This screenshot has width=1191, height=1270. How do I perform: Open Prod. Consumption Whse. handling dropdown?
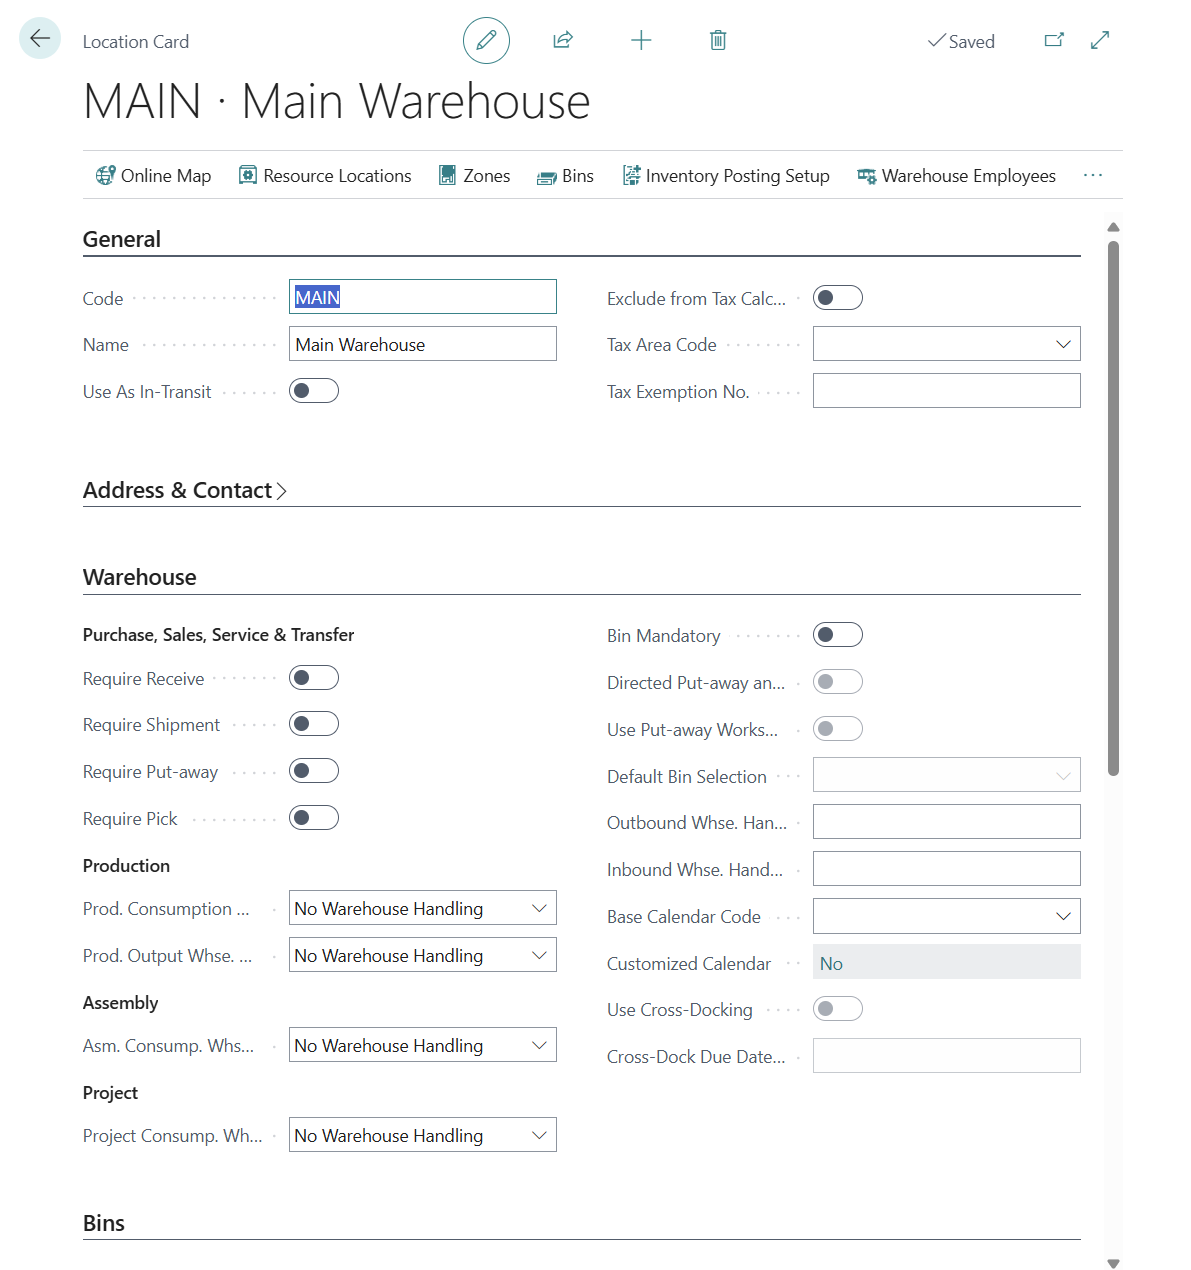(539, 908)
